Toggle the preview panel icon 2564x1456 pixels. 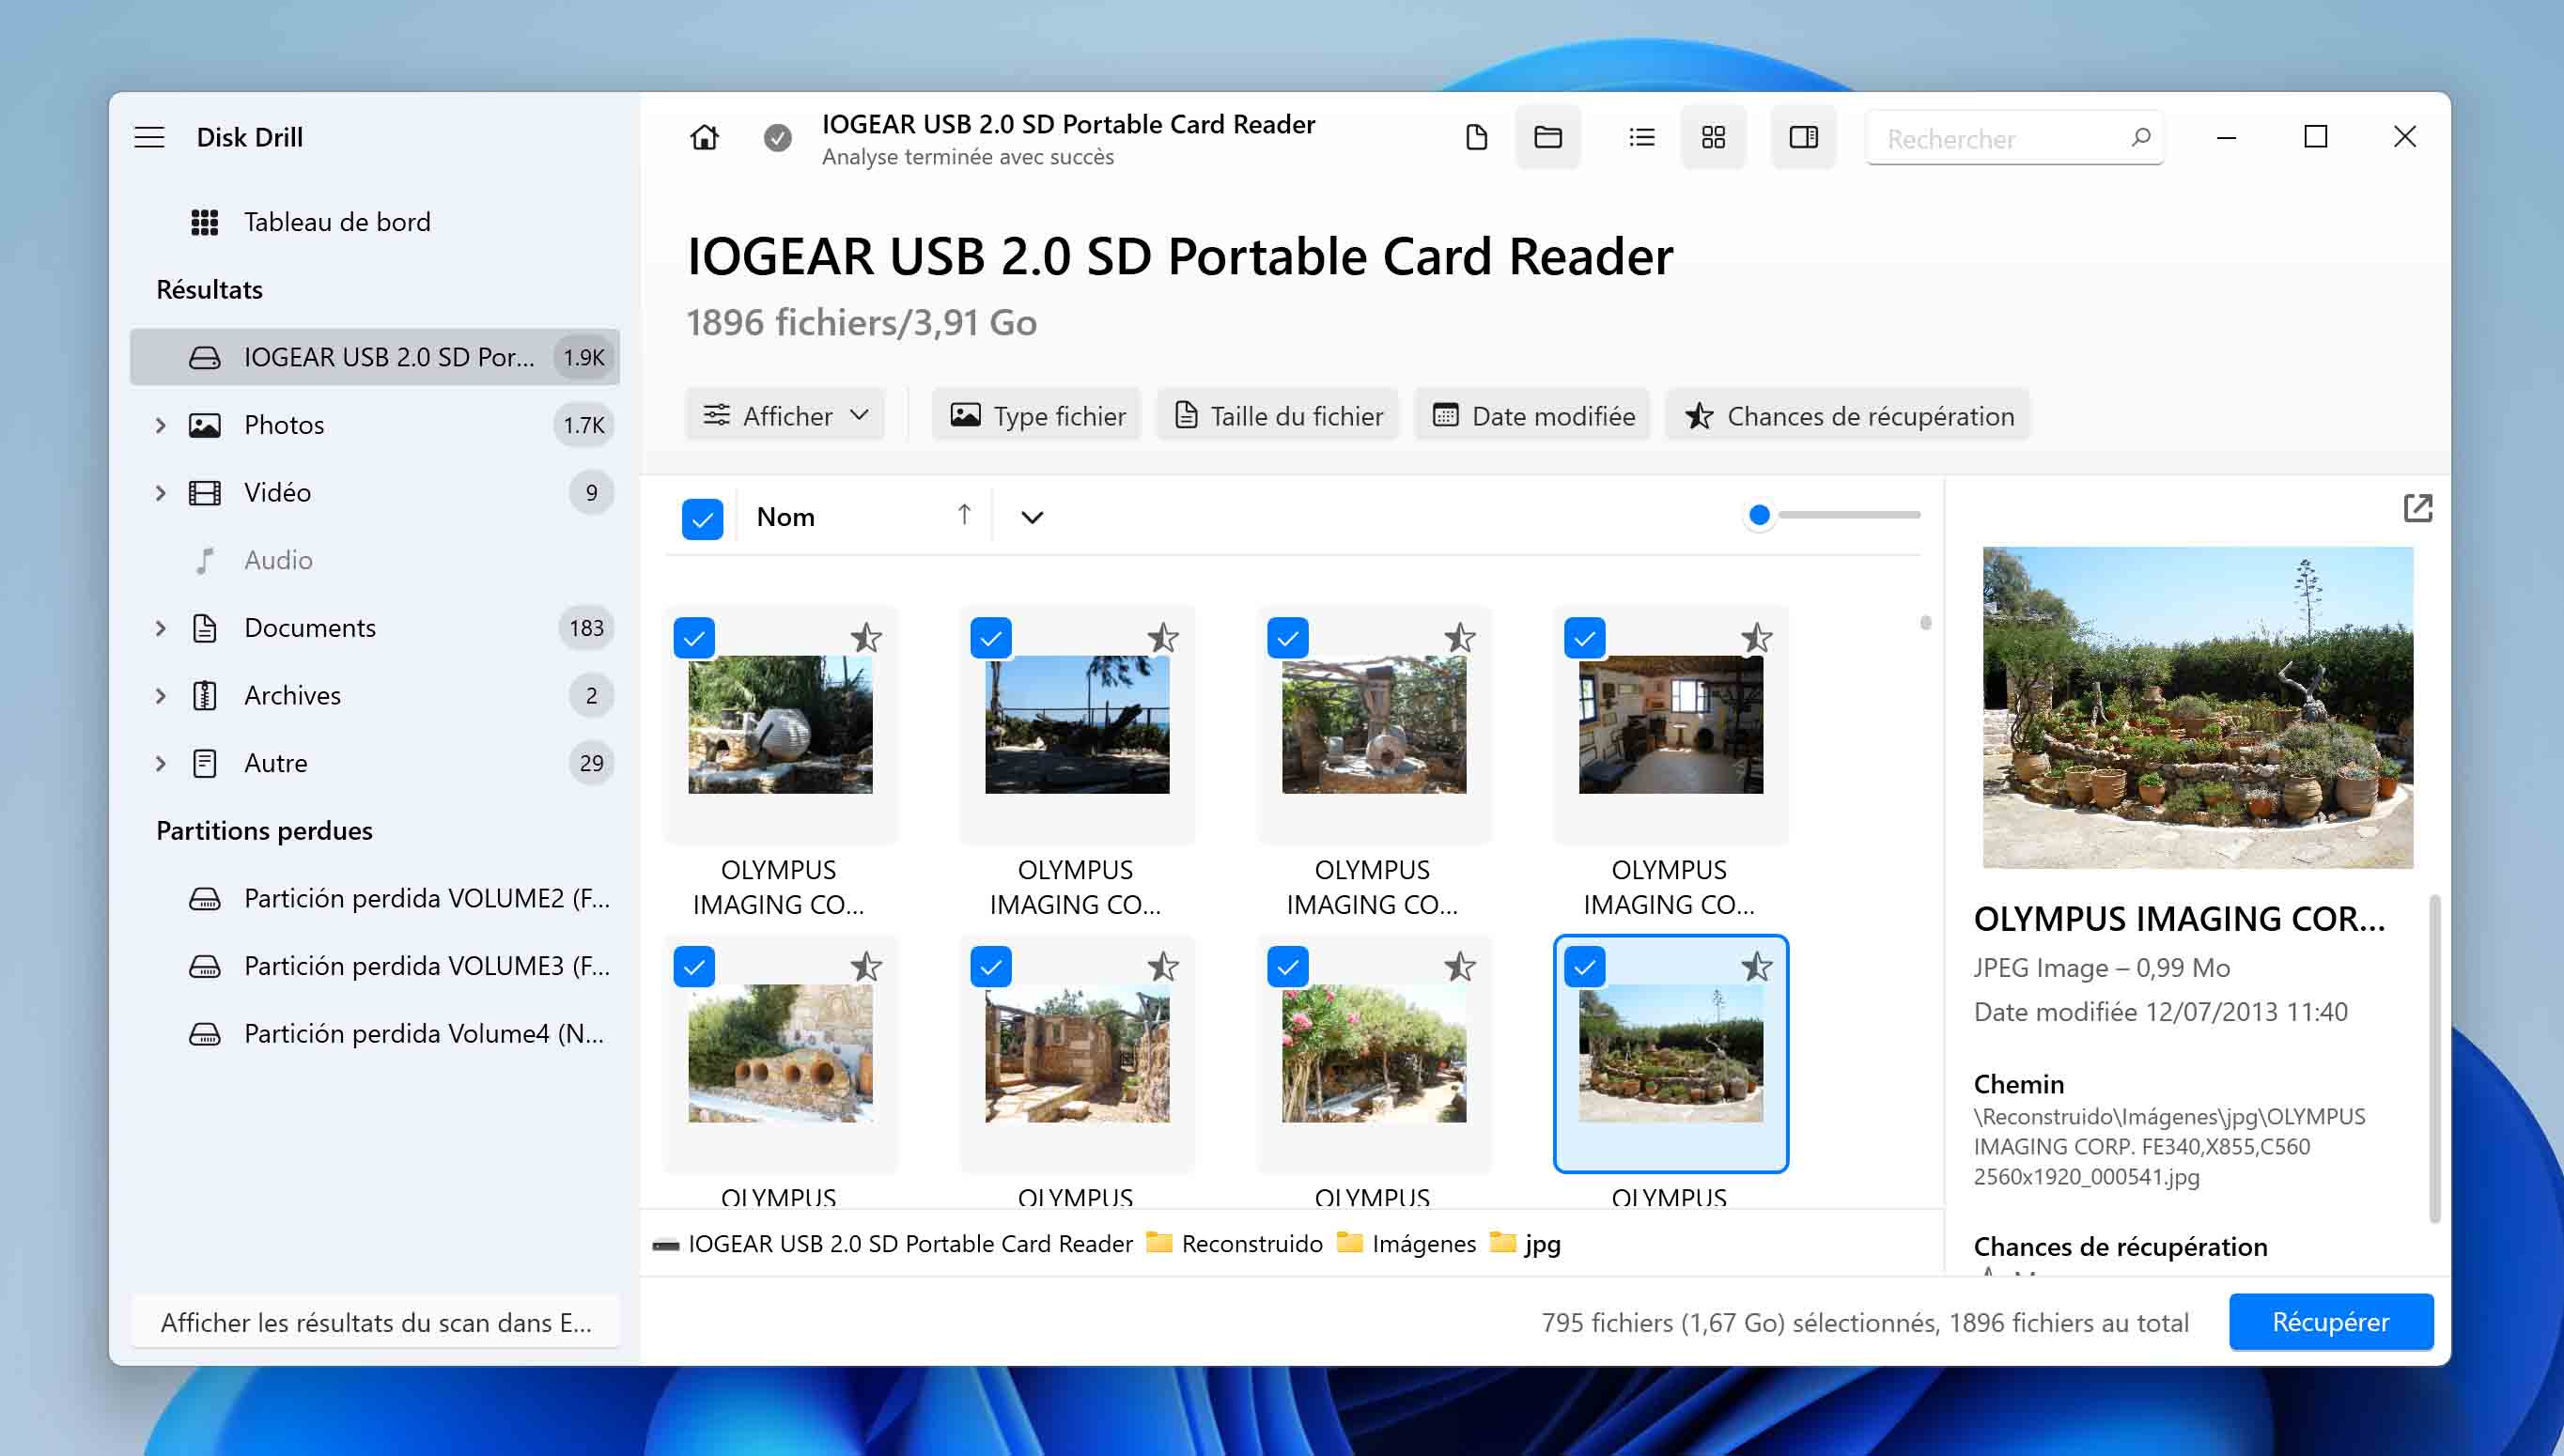click(1803, 137)
